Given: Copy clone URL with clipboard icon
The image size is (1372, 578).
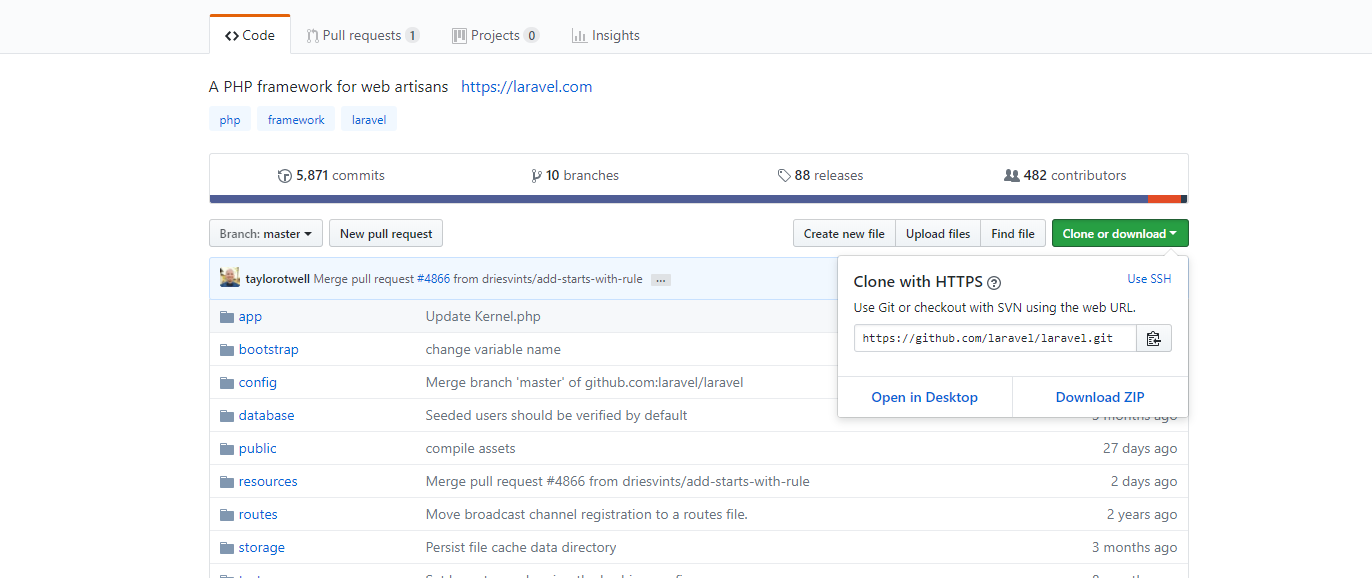Looking at the screenshot, I should (1154, 338).
